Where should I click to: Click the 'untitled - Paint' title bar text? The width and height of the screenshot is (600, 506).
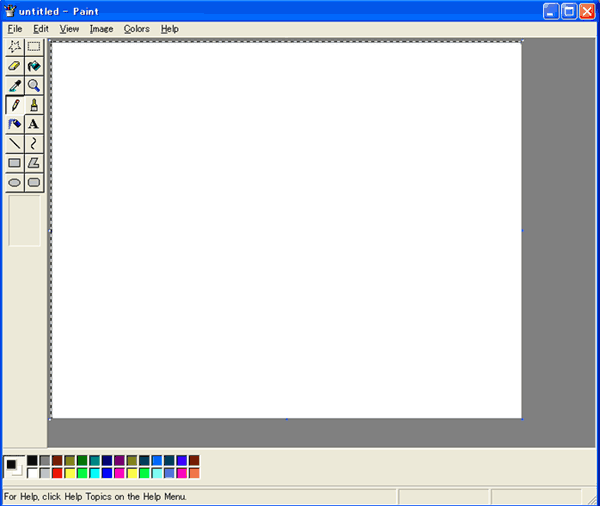coord(59,11)
